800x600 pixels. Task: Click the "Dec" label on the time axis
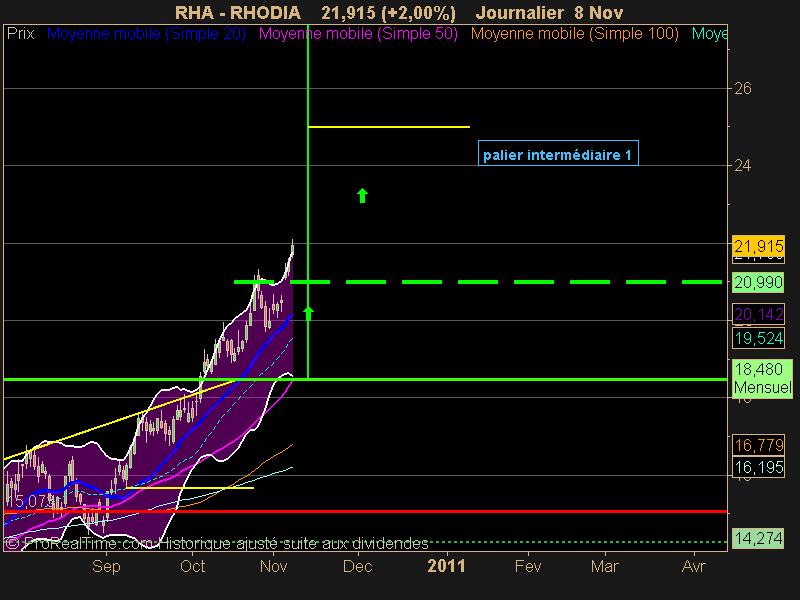tap(358, 566)
